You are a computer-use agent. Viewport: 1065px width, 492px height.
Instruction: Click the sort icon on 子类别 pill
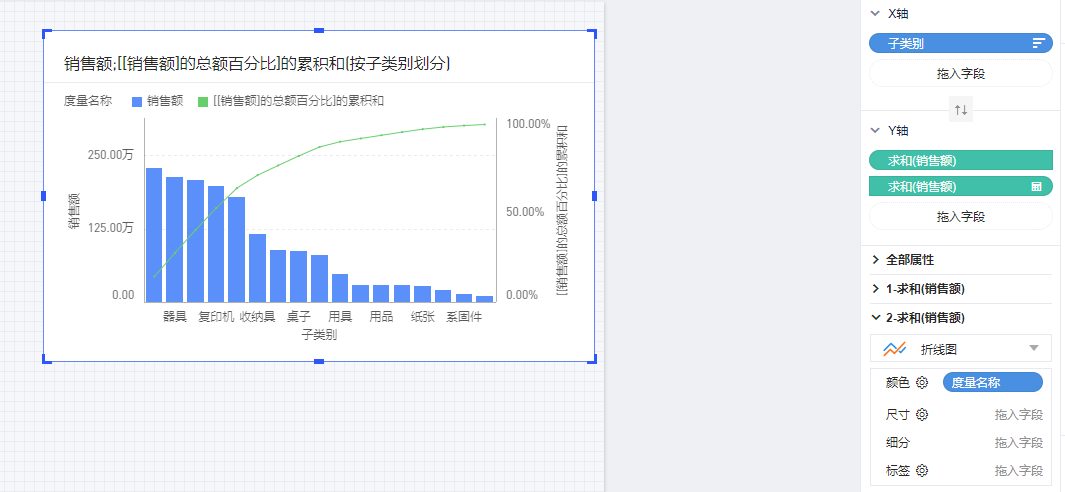click(x=1039, y=43)
